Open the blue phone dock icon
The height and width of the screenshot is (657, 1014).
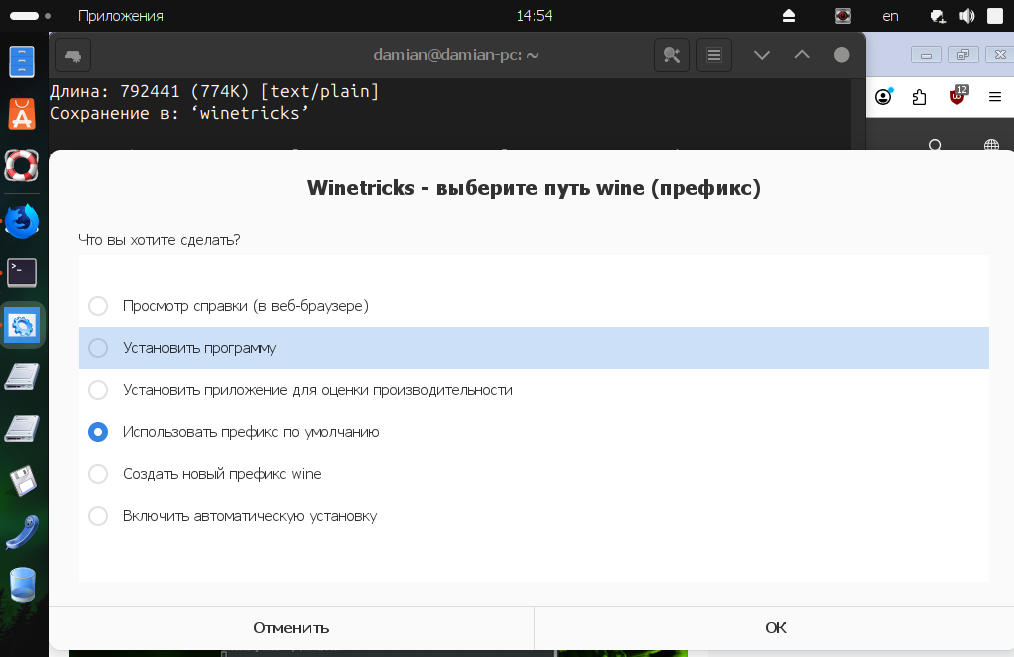[23, 533]
